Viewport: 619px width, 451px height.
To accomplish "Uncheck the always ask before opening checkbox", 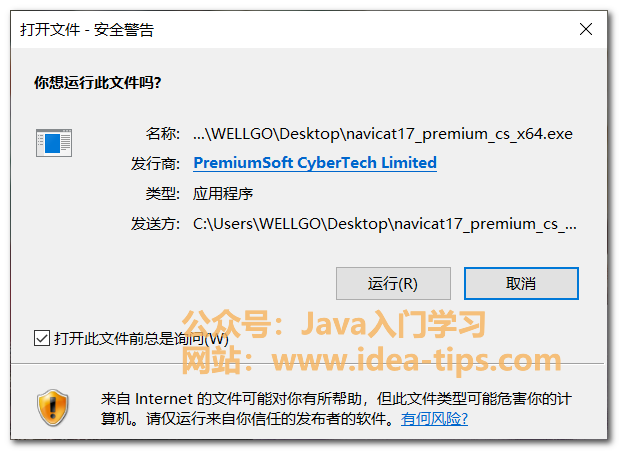I will tap(42, 338).
